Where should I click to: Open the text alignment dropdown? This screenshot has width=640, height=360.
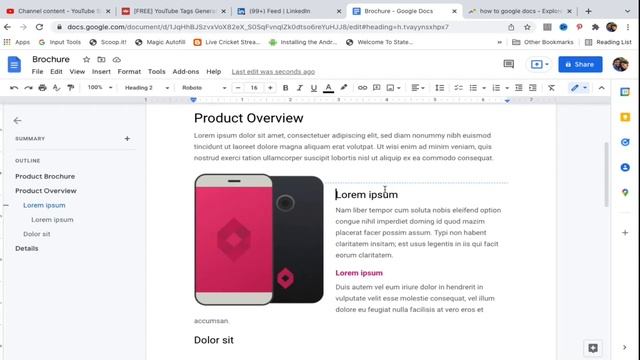(418, 88)
